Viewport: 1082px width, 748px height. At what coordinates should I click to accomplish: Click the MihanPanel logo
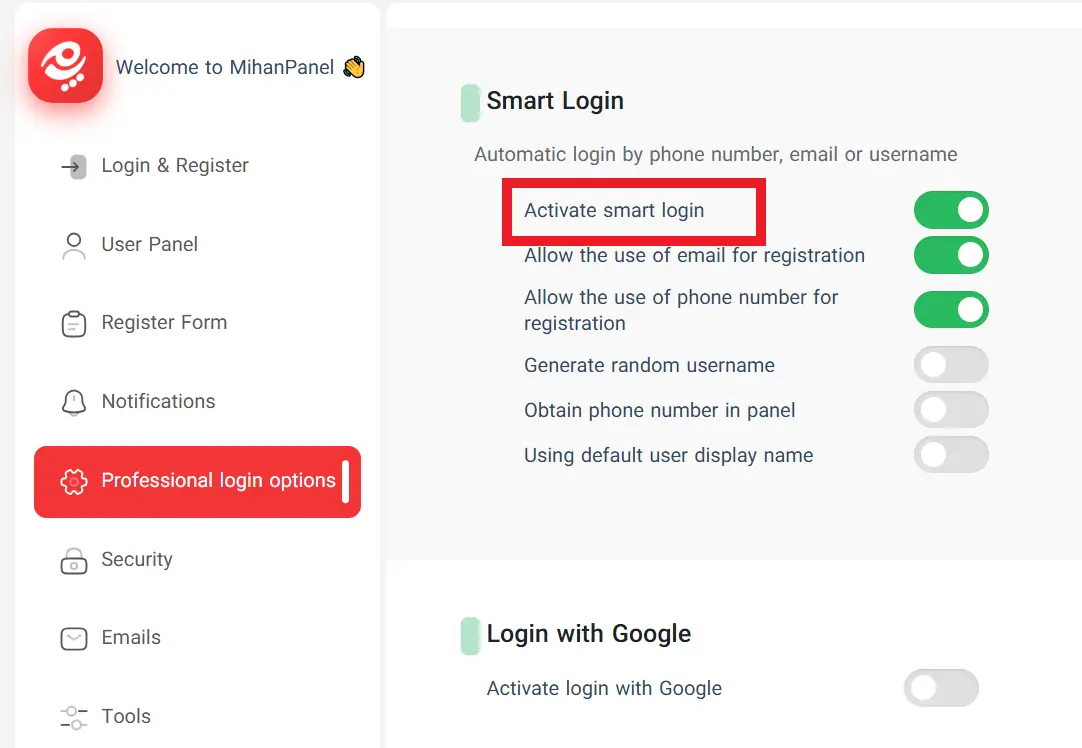pyautogui.click(x=64, y=64)
